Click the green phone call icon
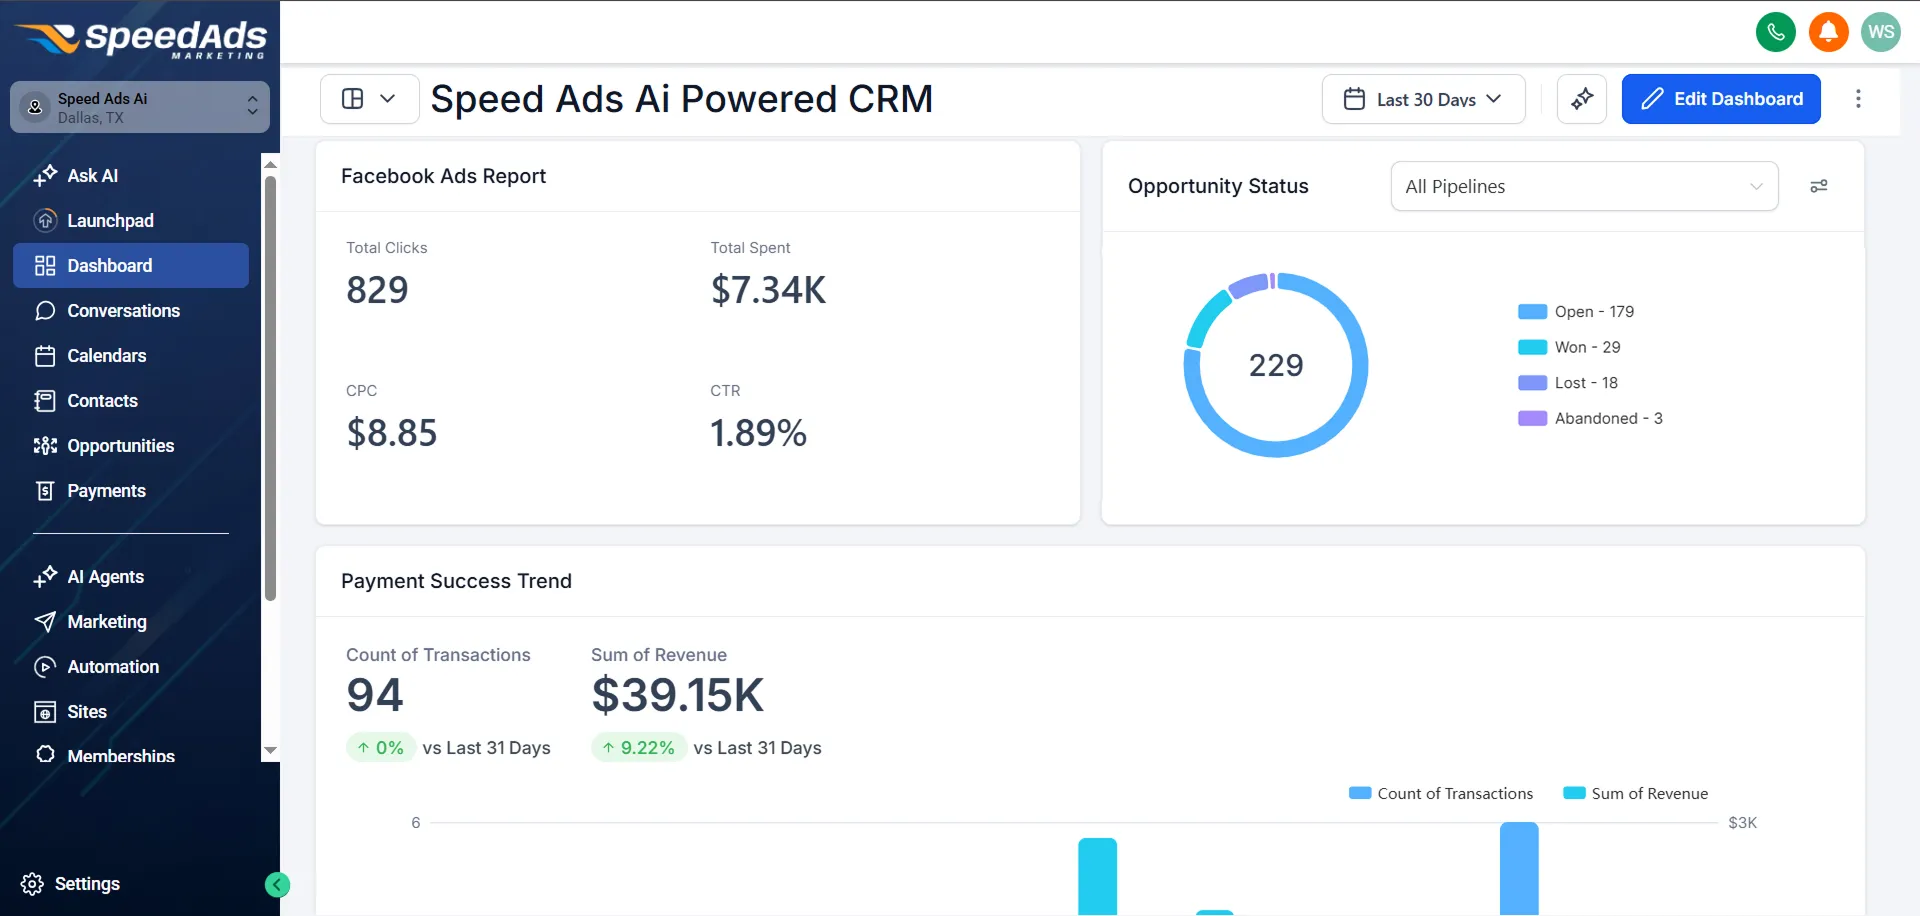This screenshot has height=916, width=1920. [x=1776, y=32]
